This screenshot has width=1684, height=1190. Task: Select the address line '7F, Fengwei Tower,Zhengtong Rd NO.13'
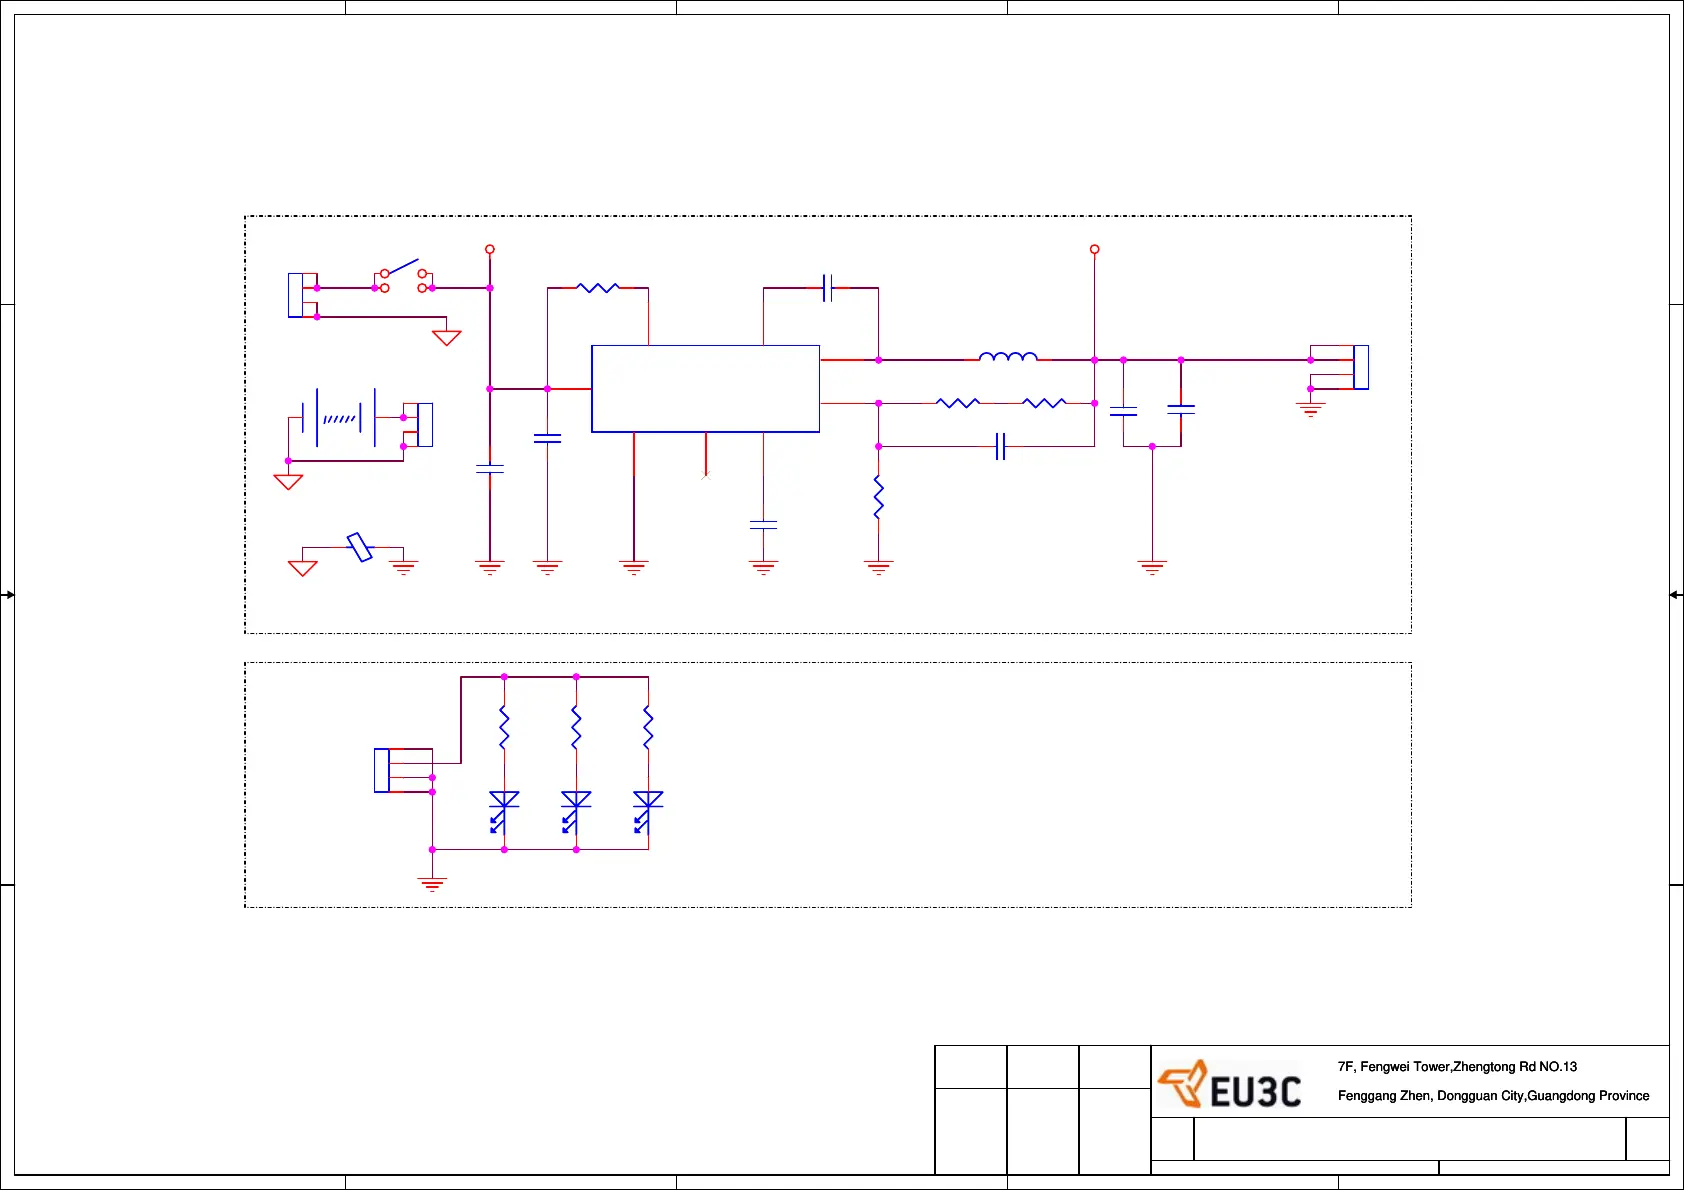[1457, 1067]
